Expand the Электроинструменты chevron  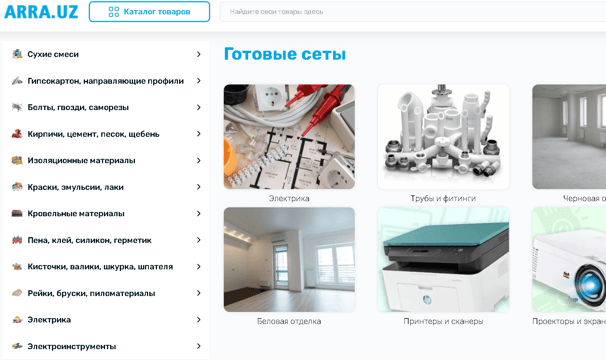click(199, 346)
